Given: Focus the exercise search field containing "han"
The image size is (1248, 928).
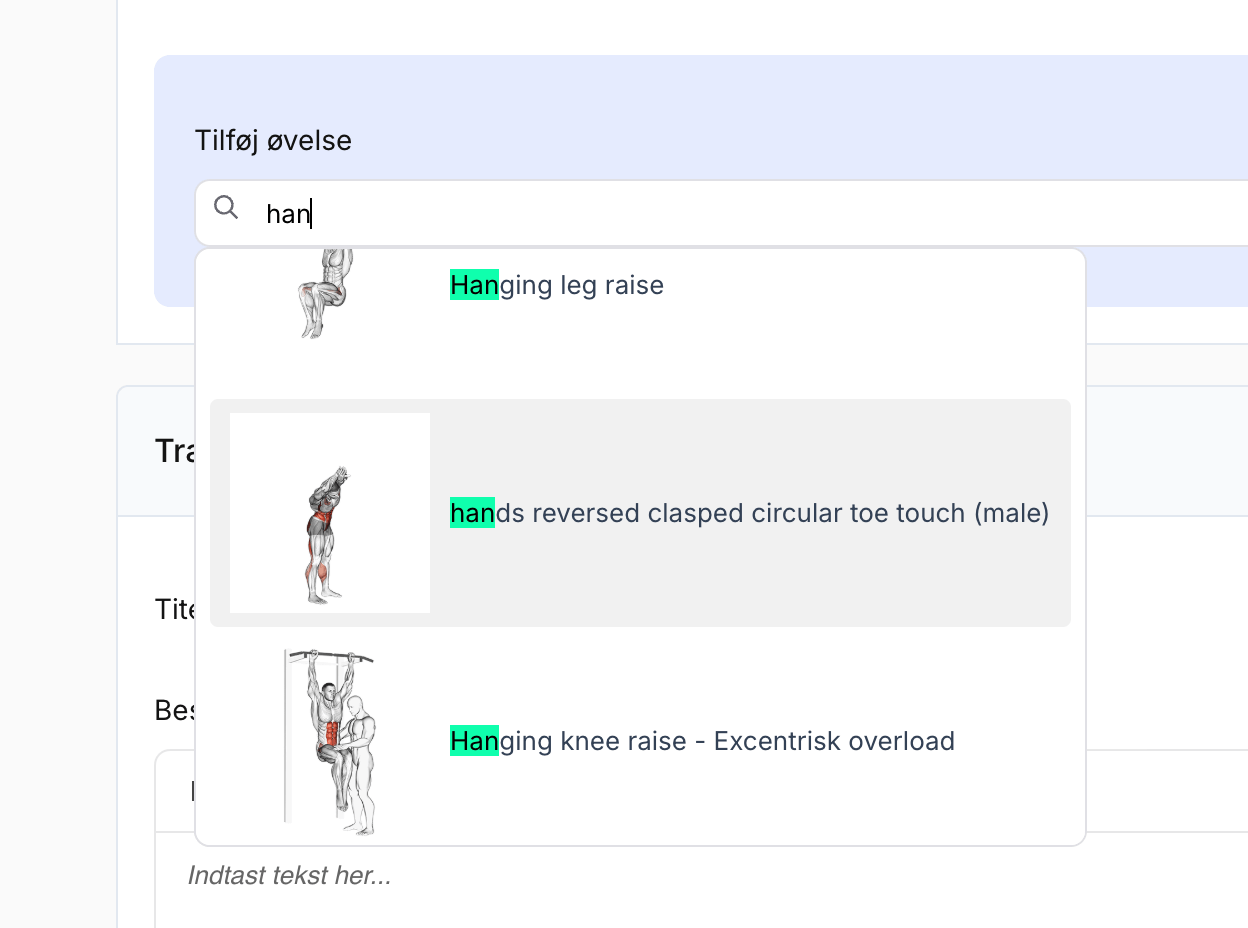Looking at the screenshot, I should 700,213.
